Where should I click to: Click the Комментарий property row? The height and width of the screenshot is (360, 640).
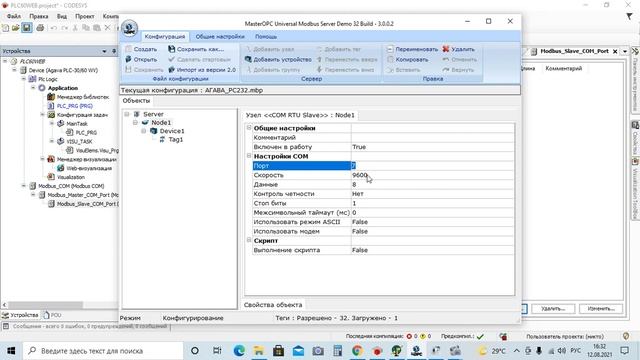pos(383,138)
